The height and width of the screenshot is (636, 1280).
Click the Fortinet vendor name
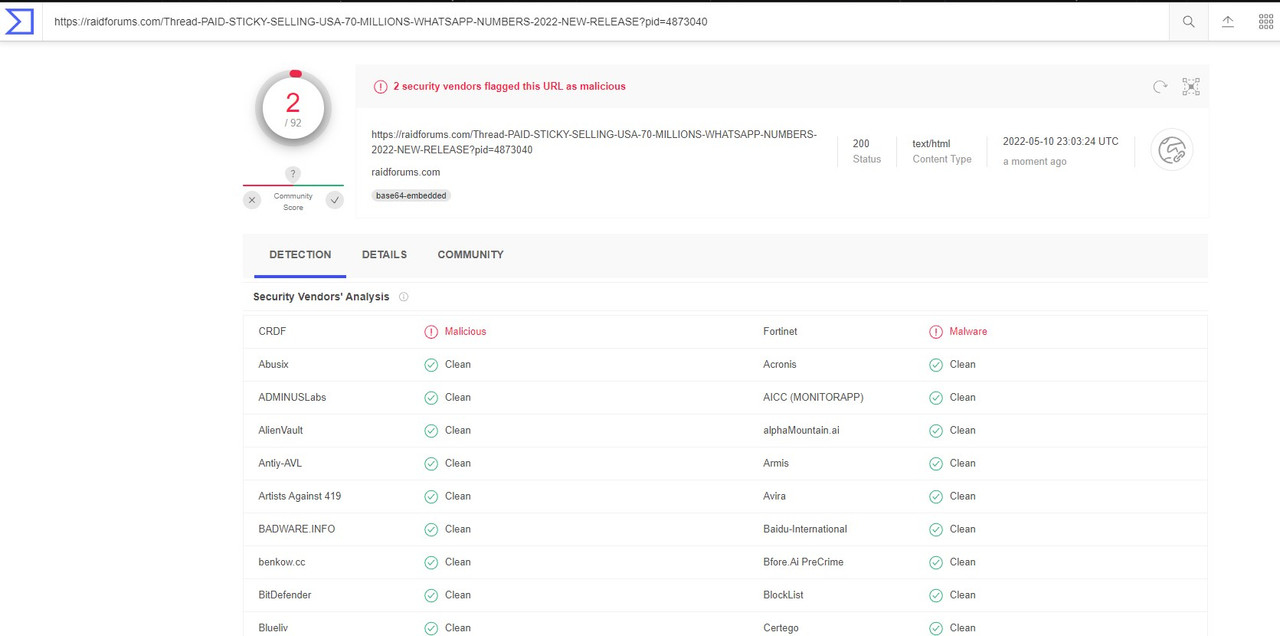pos(780,332)
